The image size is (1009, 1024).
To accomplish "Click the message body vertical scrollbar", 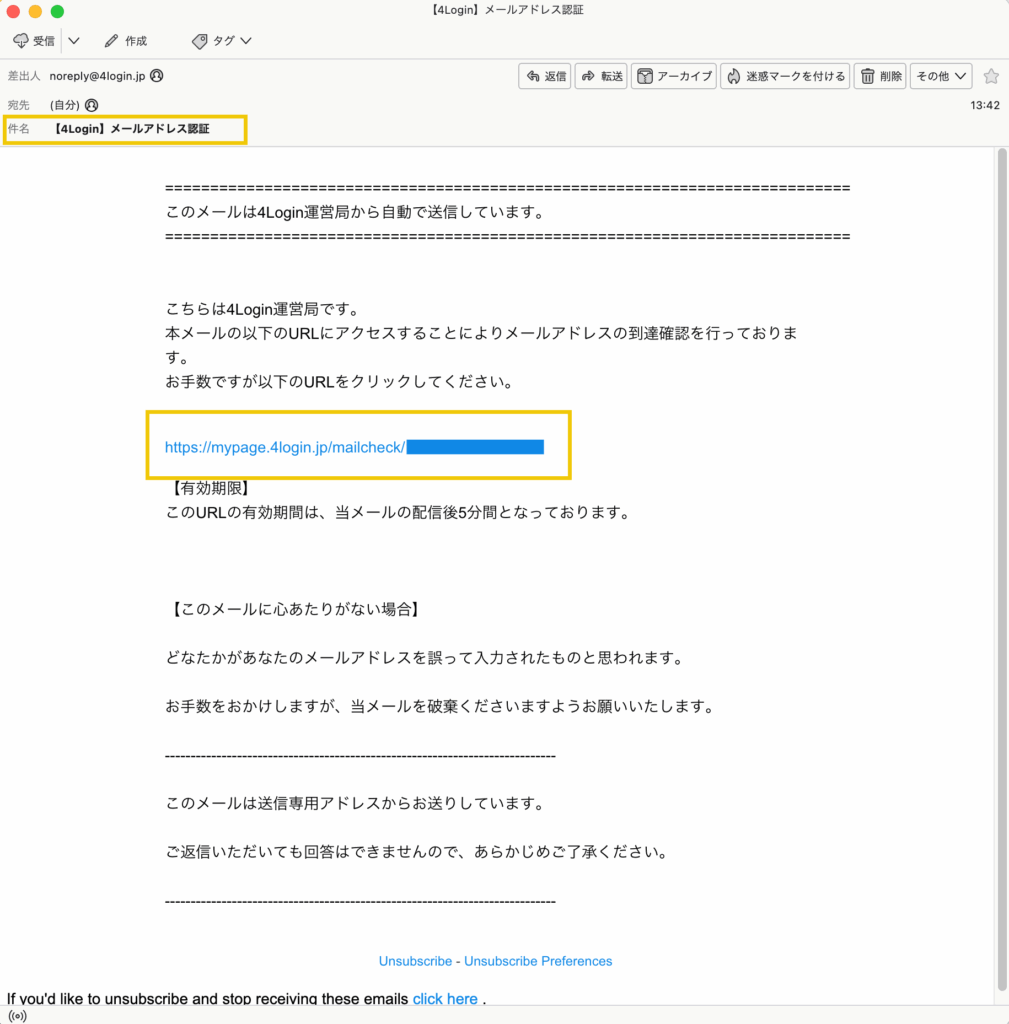I will click(x=1001, y=560).
